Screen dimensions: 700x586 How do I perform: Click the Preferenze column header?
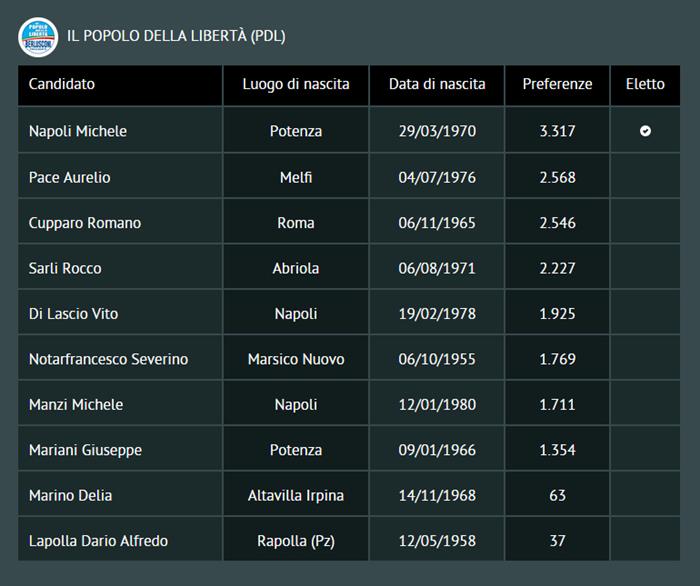click(557, 85)
